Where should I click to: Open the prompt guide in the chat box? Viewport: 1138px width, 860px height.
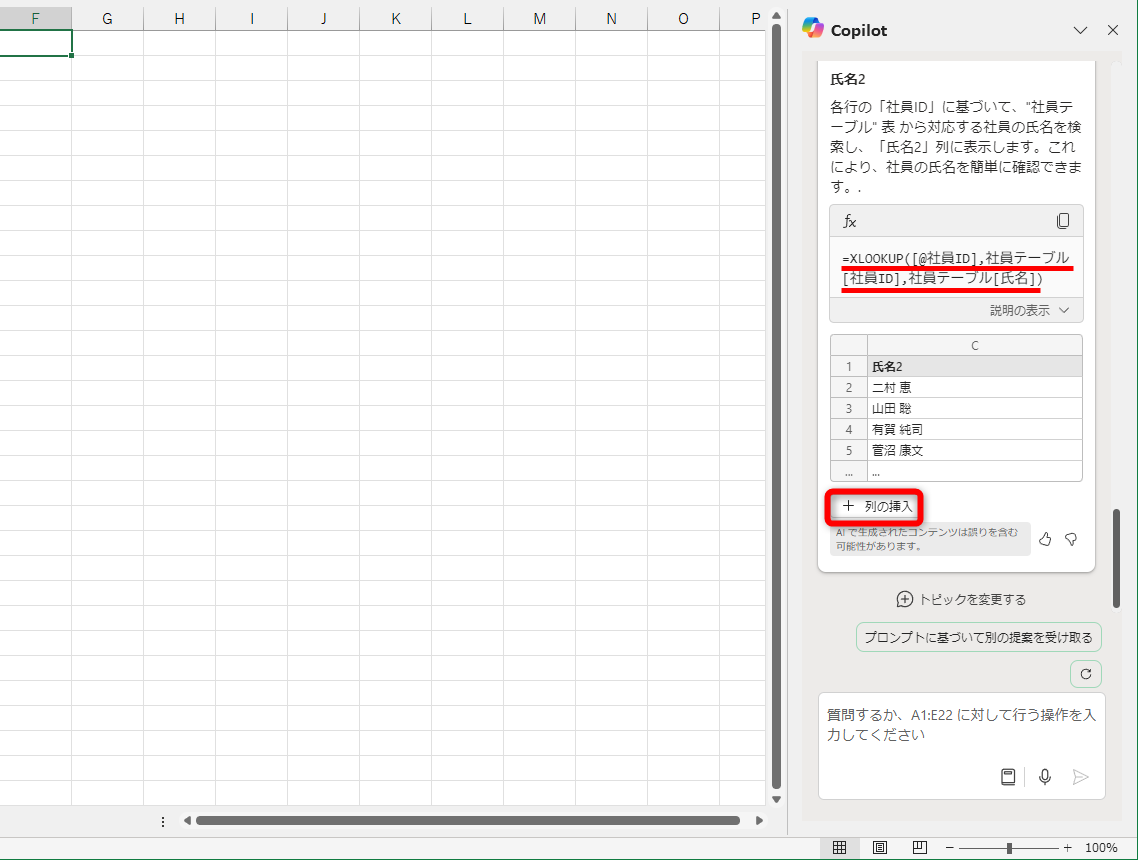1009,776
